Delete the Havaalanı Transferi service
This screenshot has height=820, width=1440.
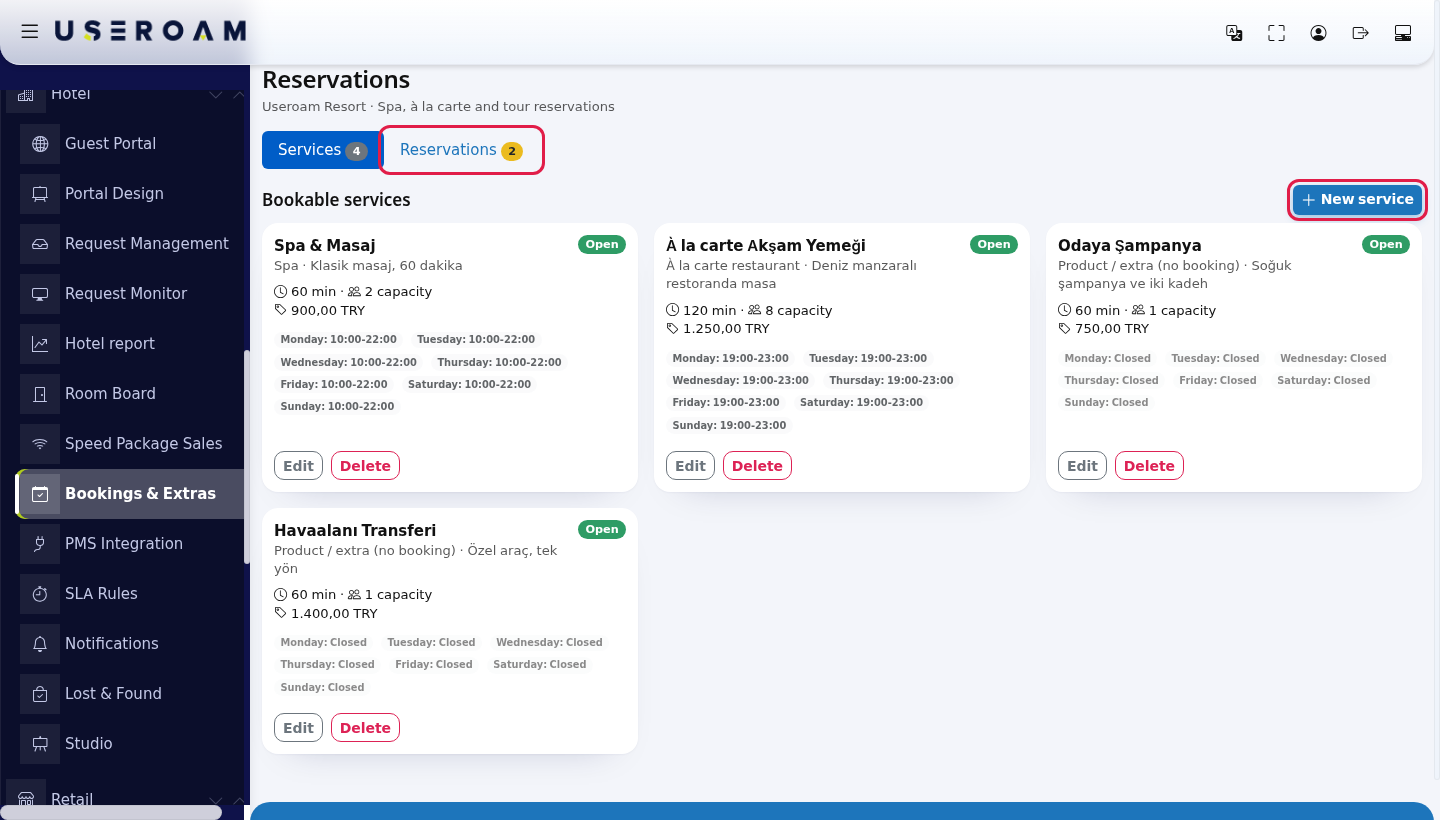tap(365, 728)
